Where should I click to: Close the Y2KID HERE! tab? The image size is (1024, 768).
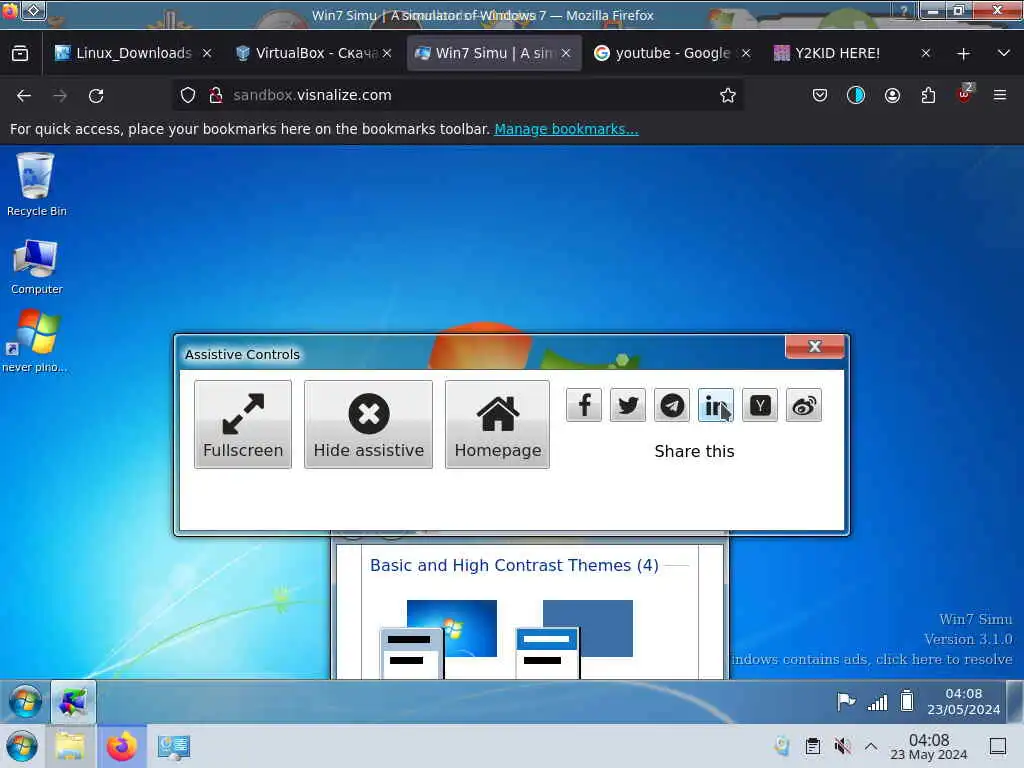click(x=925, y=54)
